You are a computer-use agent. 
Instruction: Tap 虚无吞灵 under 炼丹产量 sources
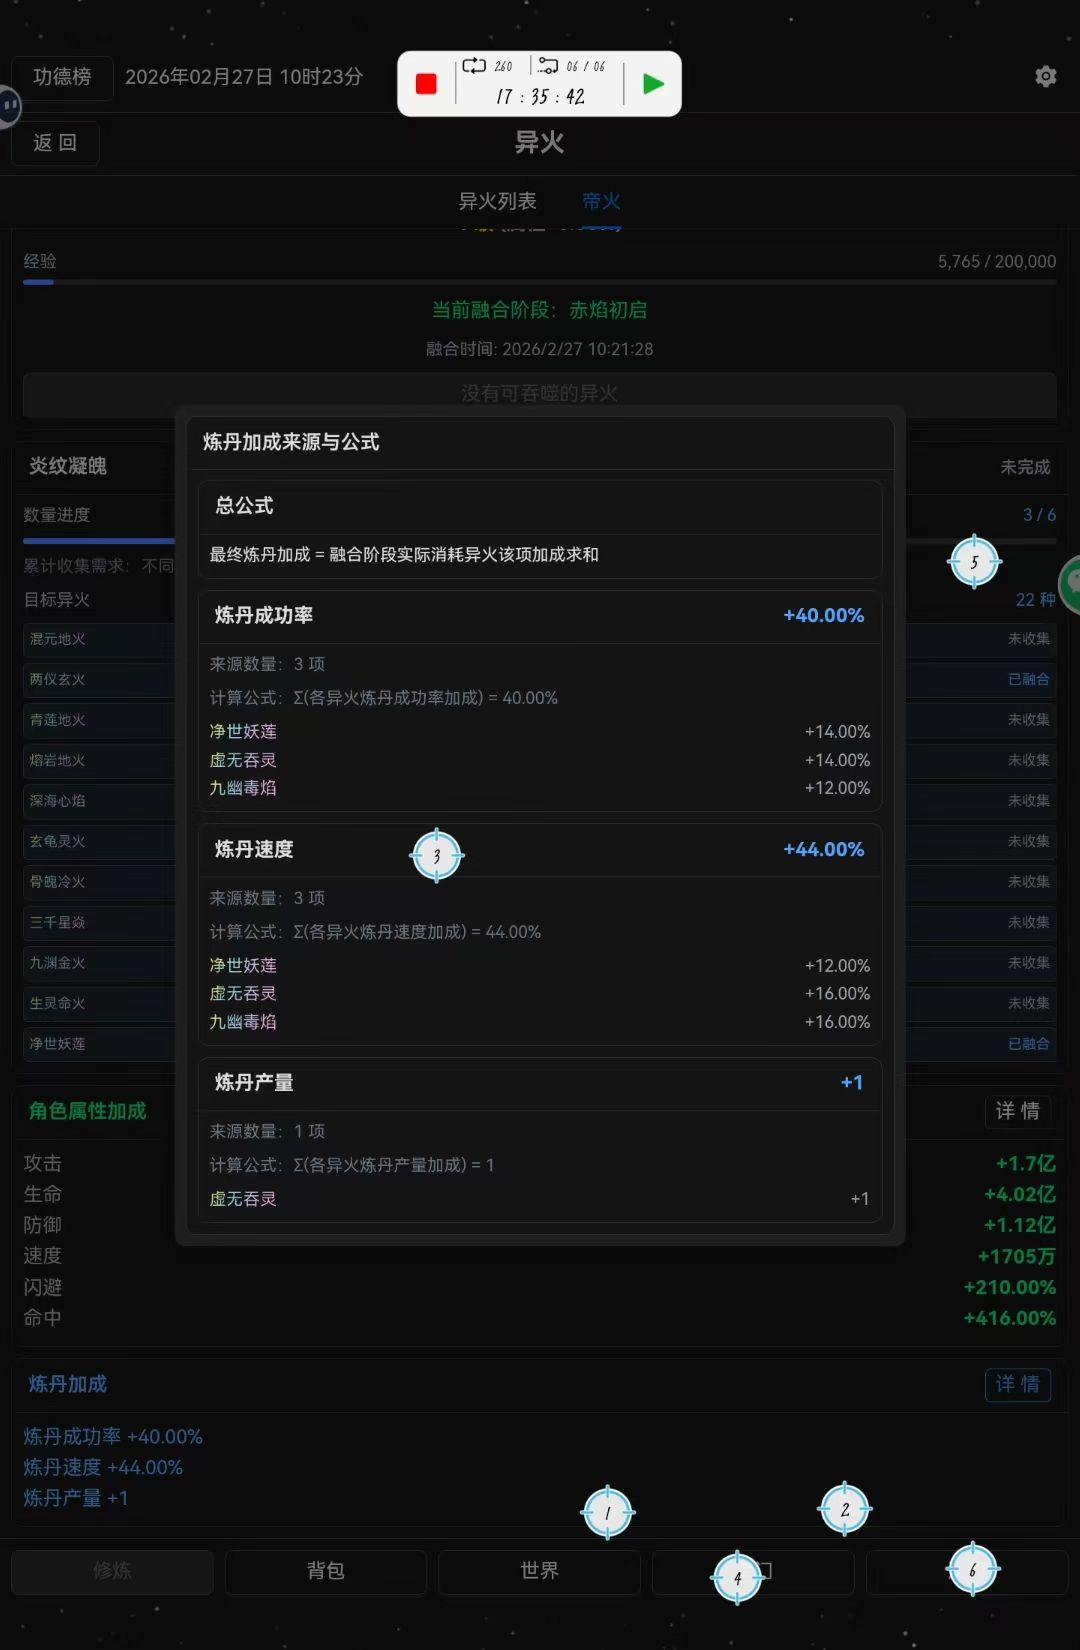tap(243, 1199)
